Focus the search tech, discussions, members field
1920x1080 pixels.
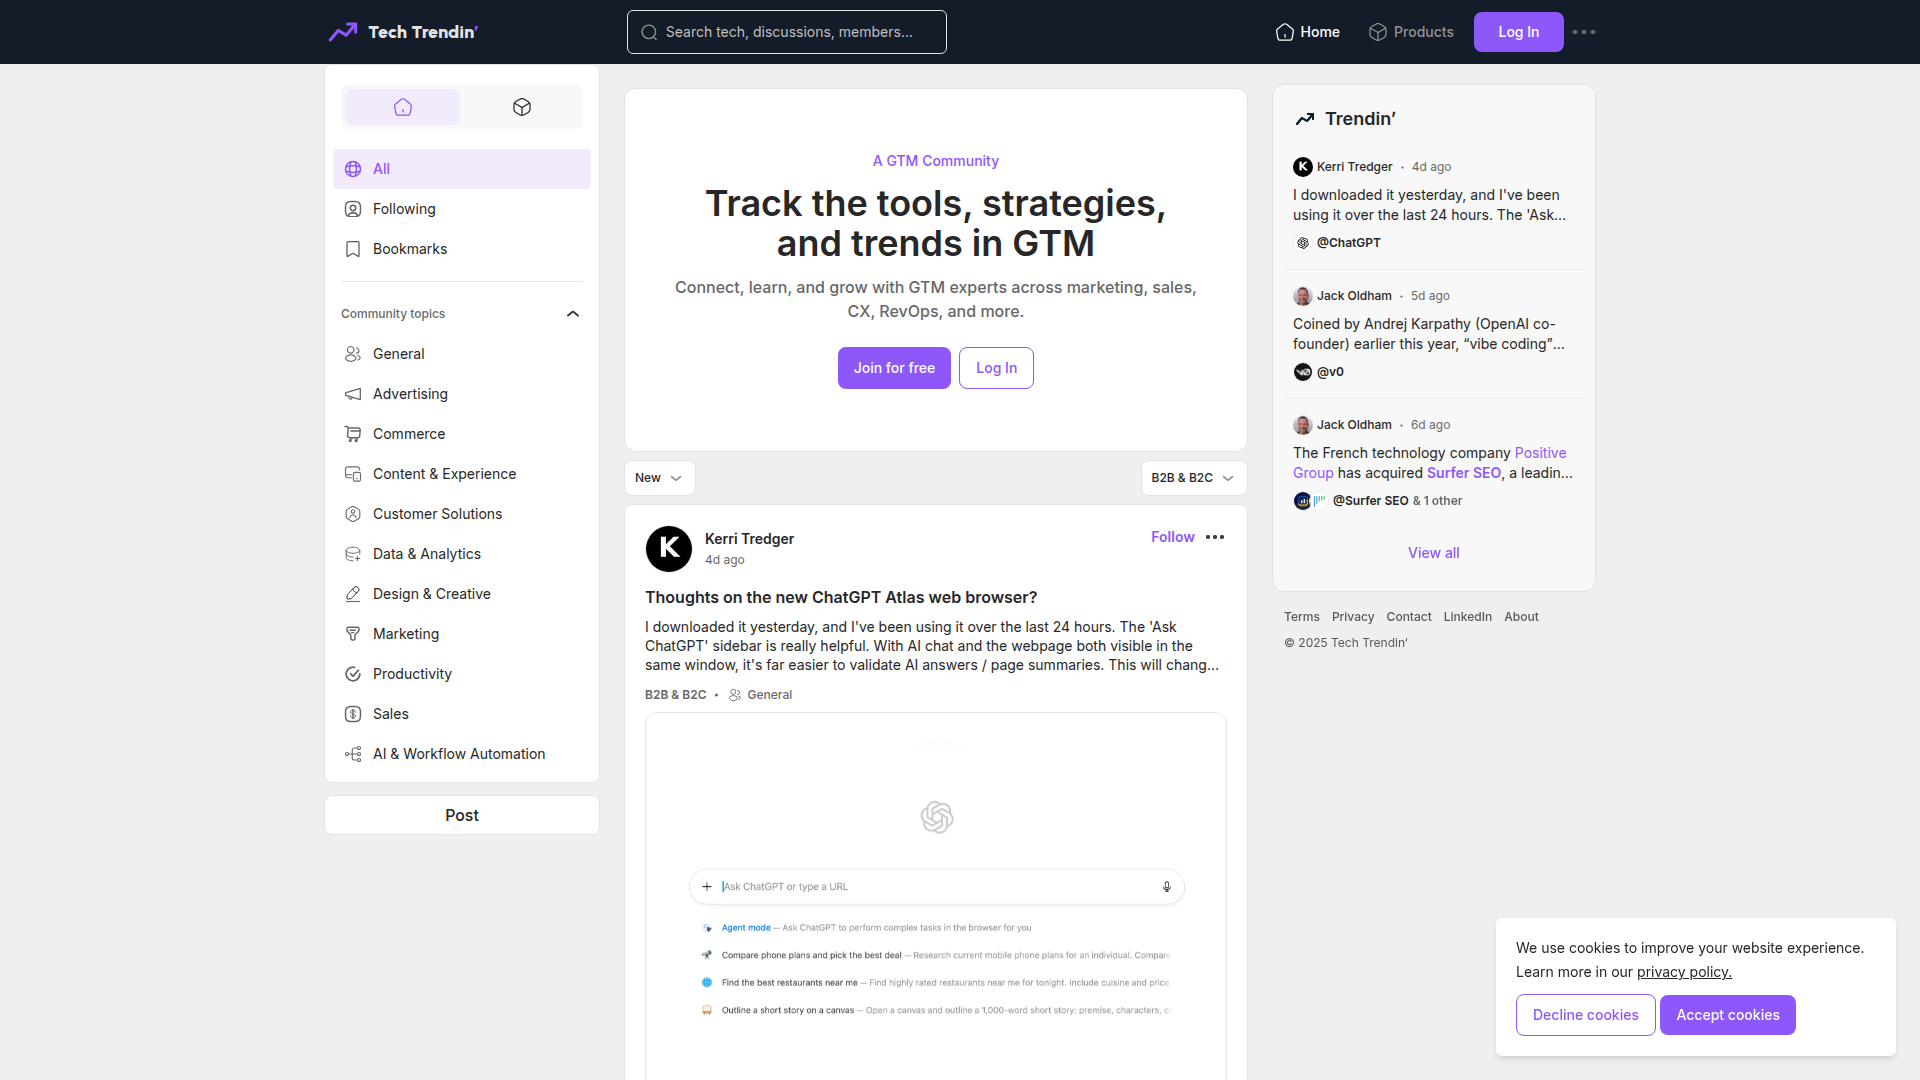point(786,32)
